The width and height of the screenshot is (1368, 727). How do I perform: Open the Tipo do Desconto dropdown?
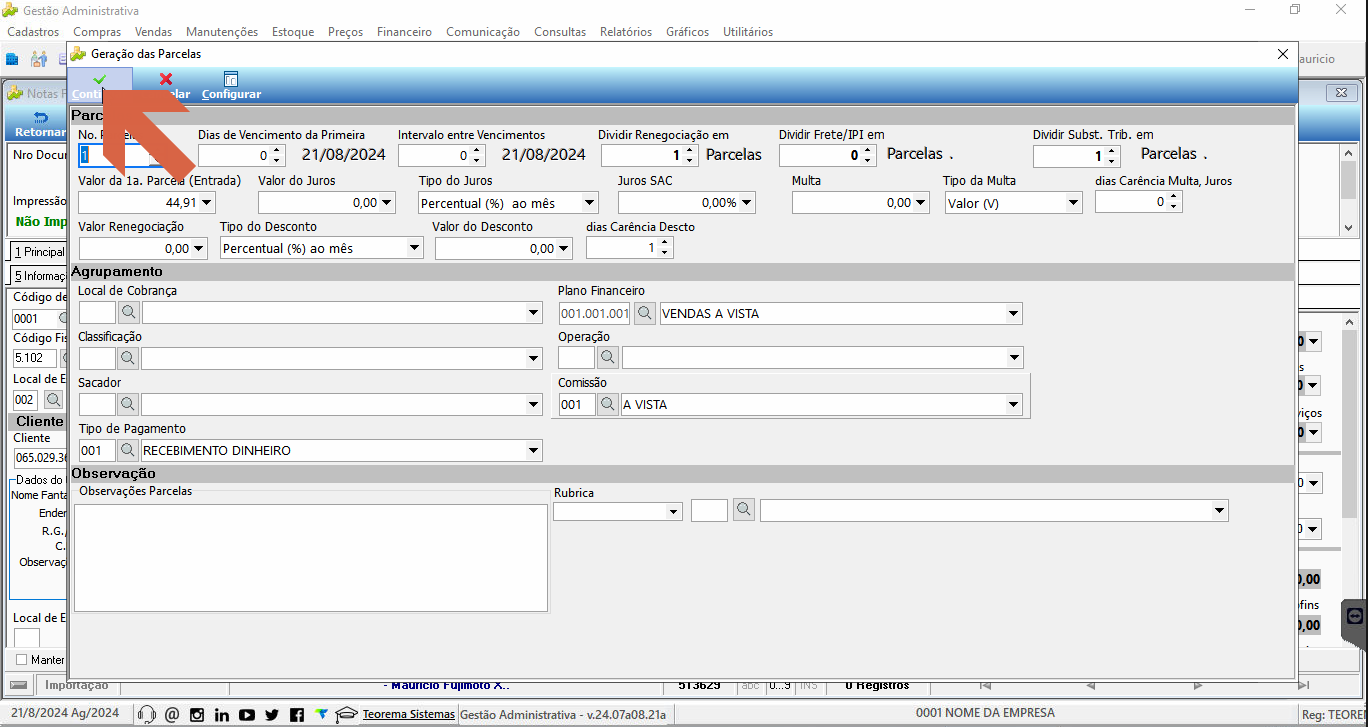415,248
